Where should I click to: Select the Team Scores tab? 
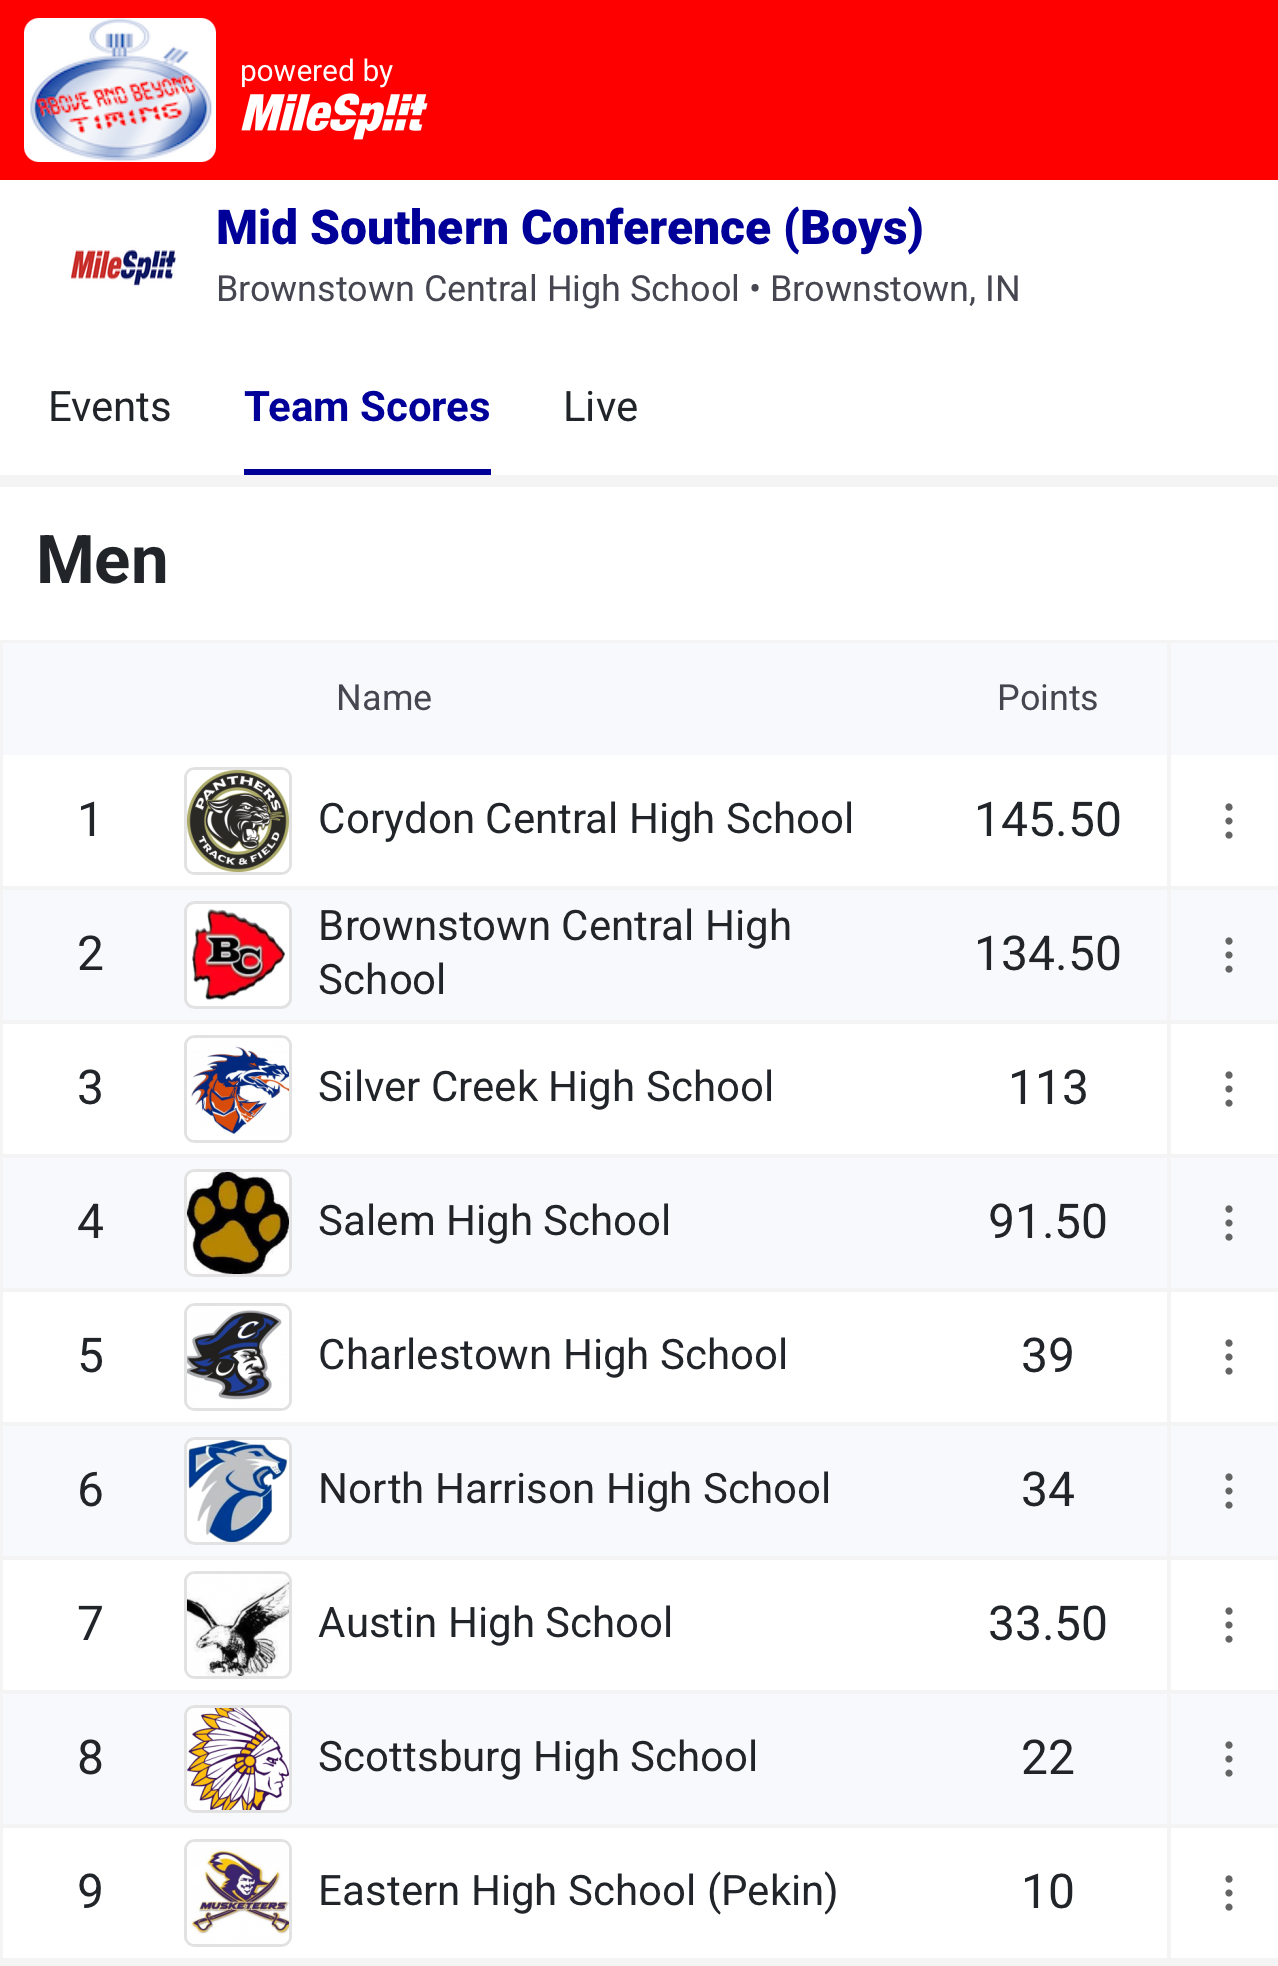[367, 407]
